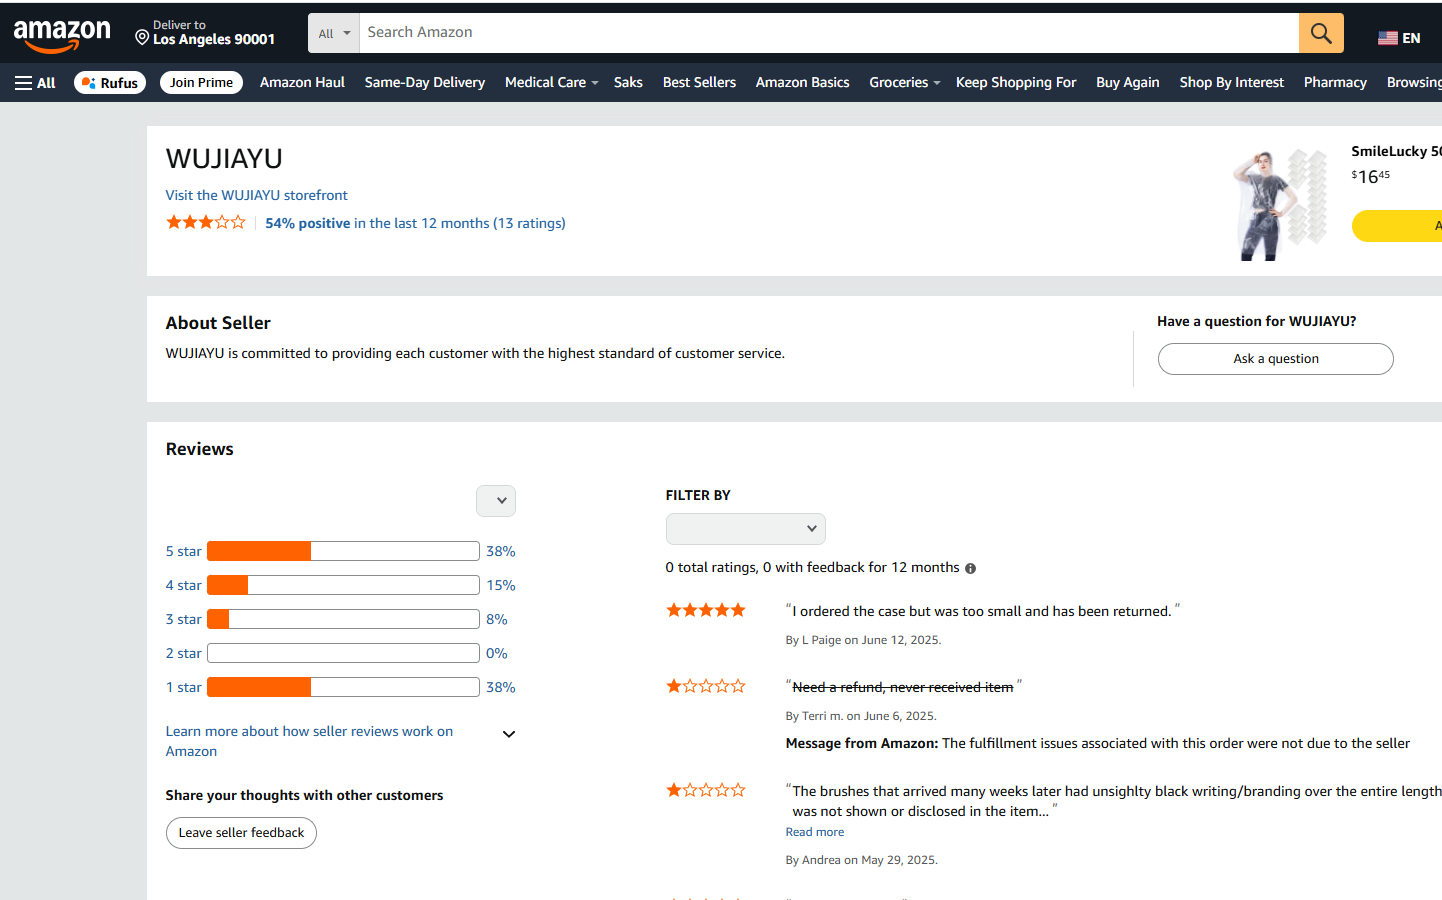The height and width of the screenshot is (900, 1442).
Task: Click the 1 star link
Action: [184, 687]
